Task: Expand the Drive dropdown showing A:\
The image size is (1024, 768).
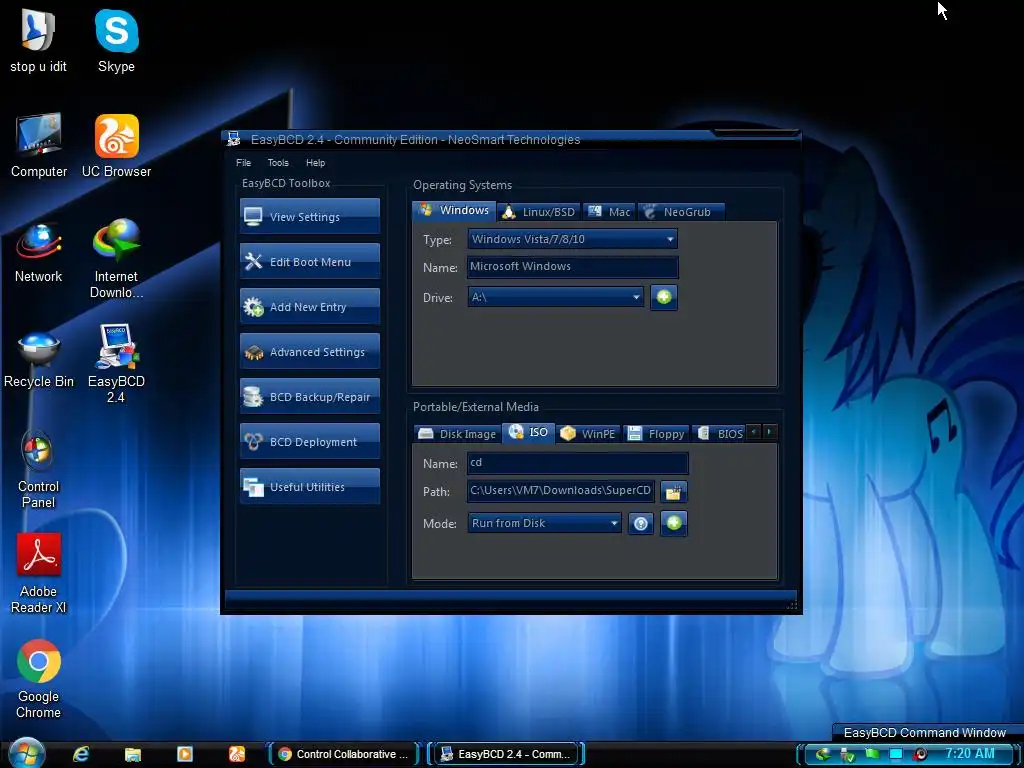Action: click(x=556, y=297)
